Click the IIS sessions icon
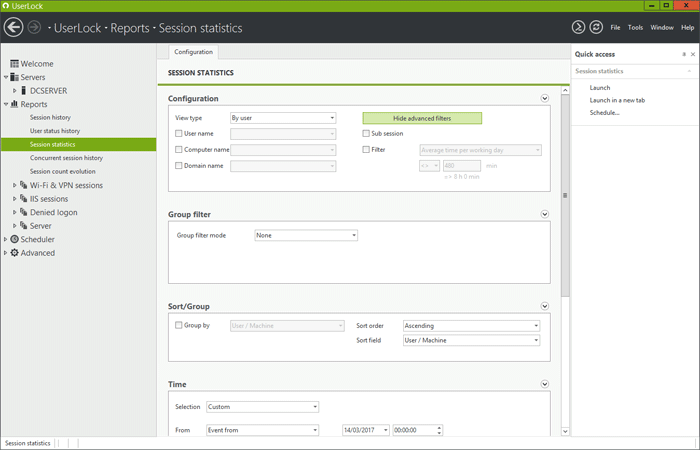The width and height of the screenshot is (700, 450). (24, 199)
